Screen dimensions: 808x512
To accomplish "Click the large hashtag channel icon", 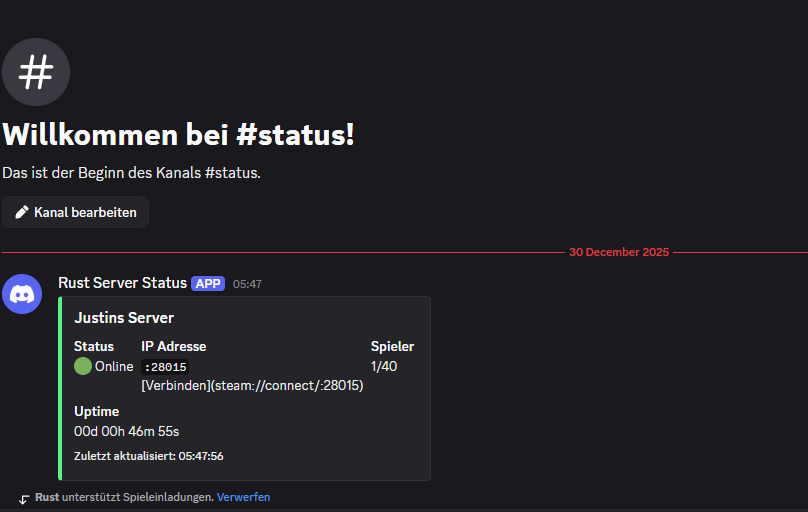I will (x=36, y=72).
